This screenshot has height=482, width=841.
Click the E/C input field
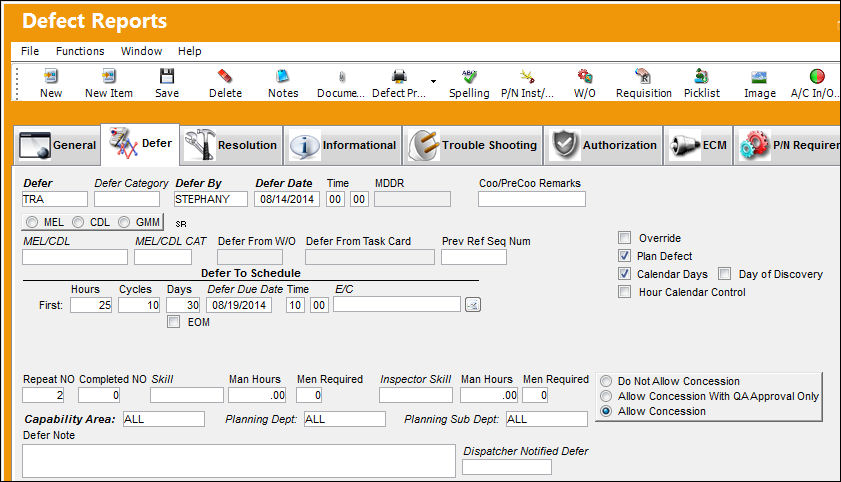[x=397, y=305]
